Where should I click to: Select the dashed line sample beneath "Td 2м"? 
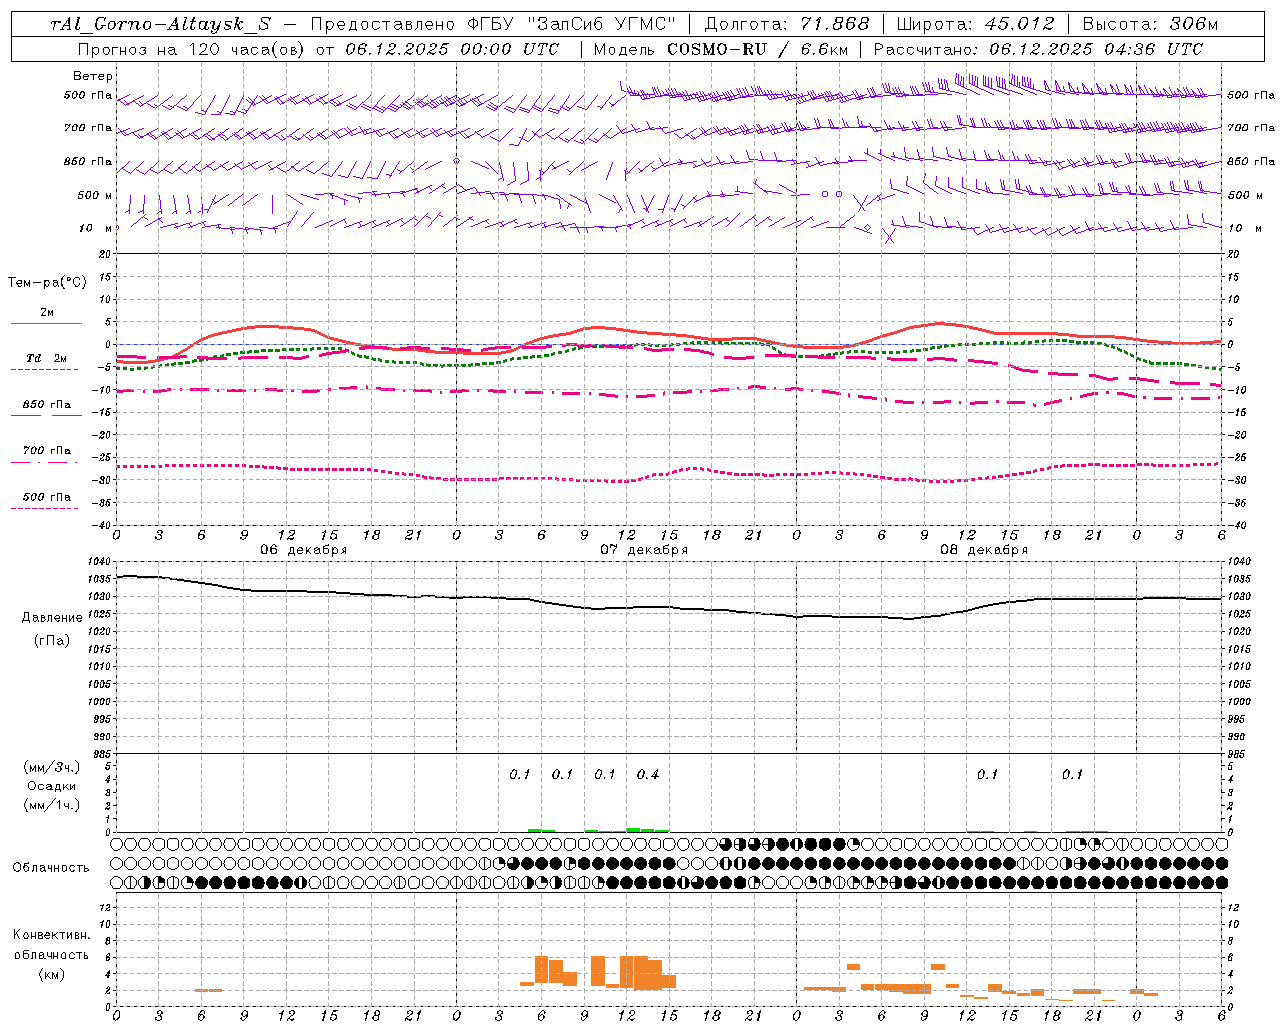coord(44,370)
